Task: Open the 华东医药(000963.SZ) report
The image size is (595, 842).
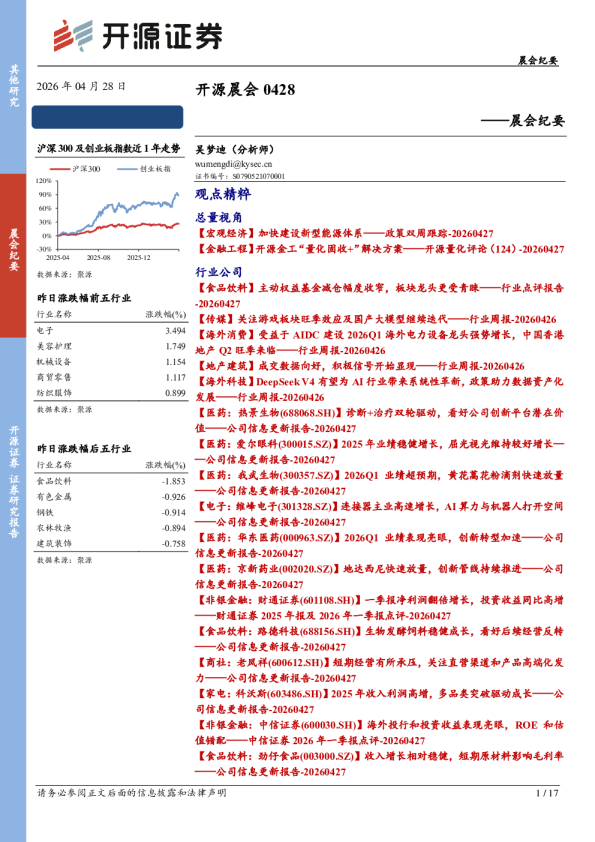Action: click(380, 545)
